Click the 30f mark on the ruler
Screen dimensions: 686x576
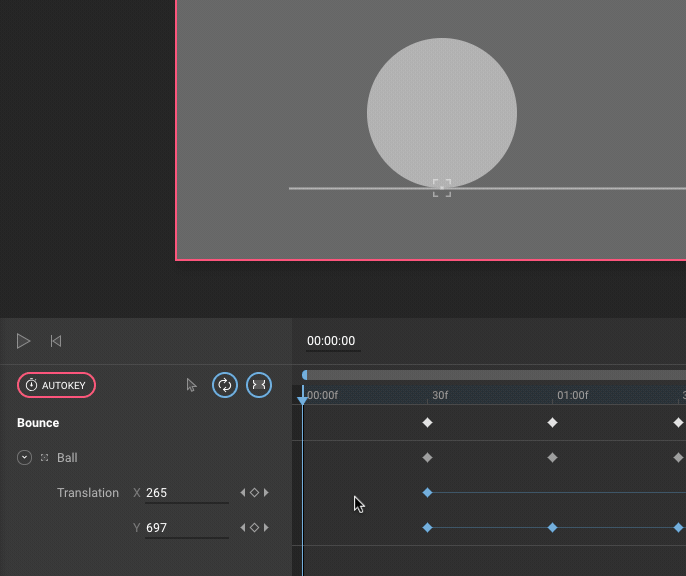440,395
